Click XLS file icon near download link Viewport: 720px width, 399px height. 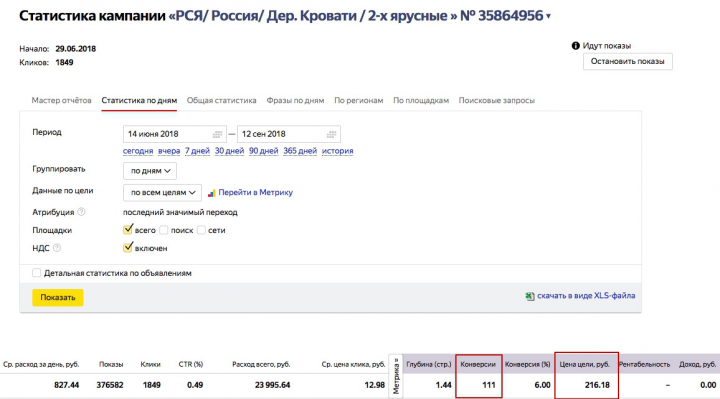click(530, 296)
